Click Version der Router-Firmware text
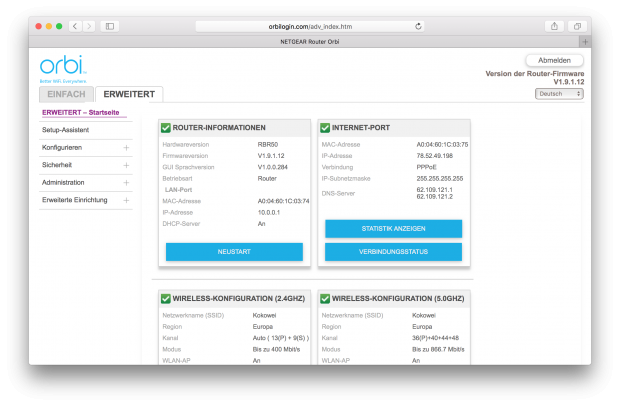 click(535, 74)
